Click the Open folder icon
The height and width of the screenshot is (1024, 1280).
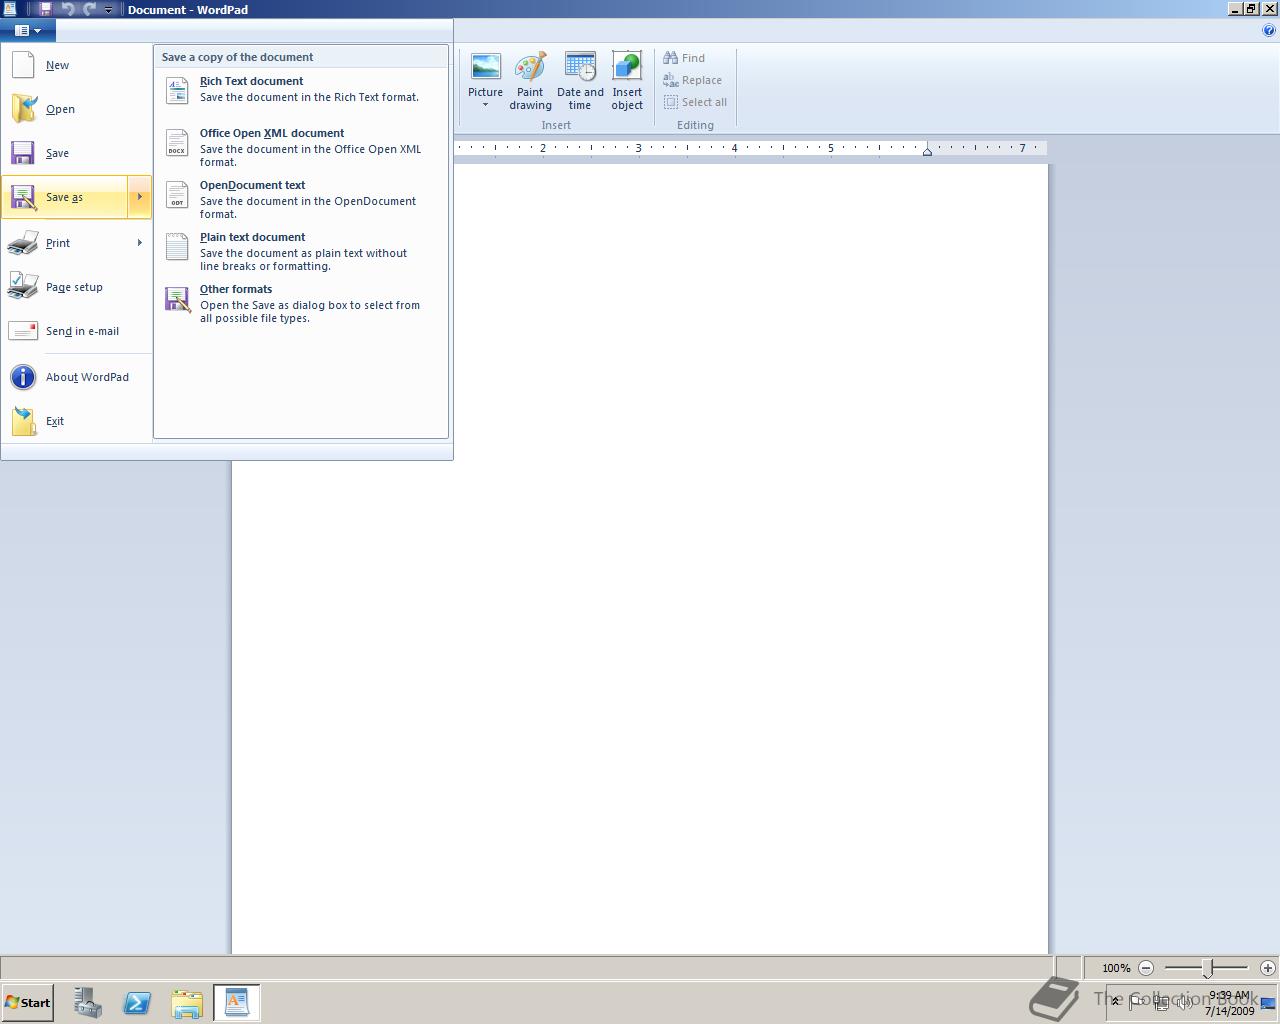[23, 109]
